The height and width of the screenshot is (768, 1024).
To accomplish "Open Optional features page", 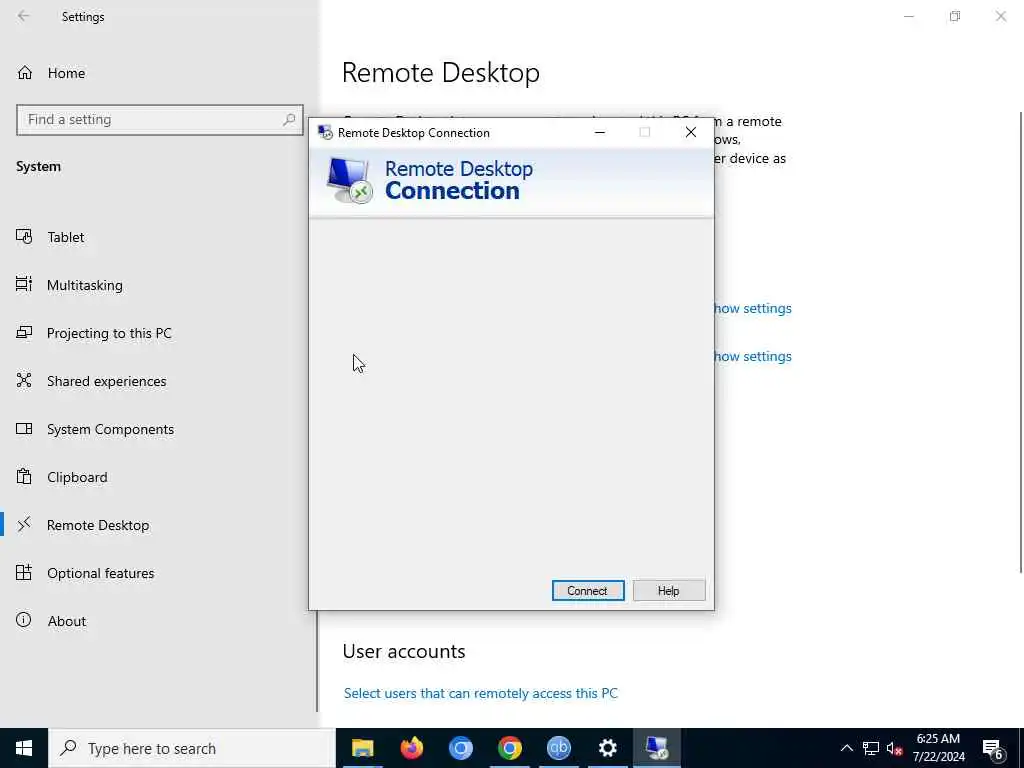I will [101, 573].
